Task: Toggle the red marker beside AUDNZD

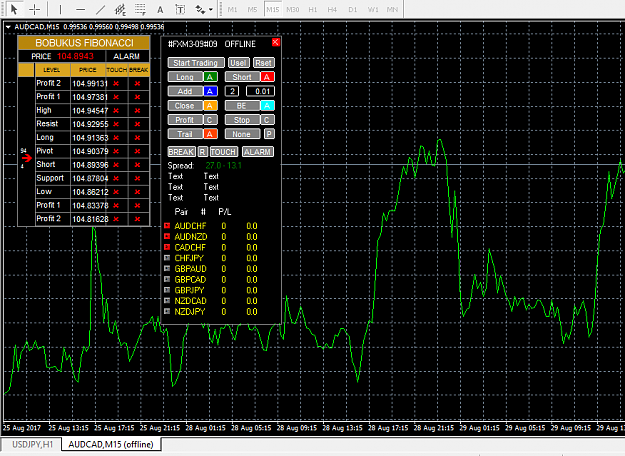Action: coord(167,236)
